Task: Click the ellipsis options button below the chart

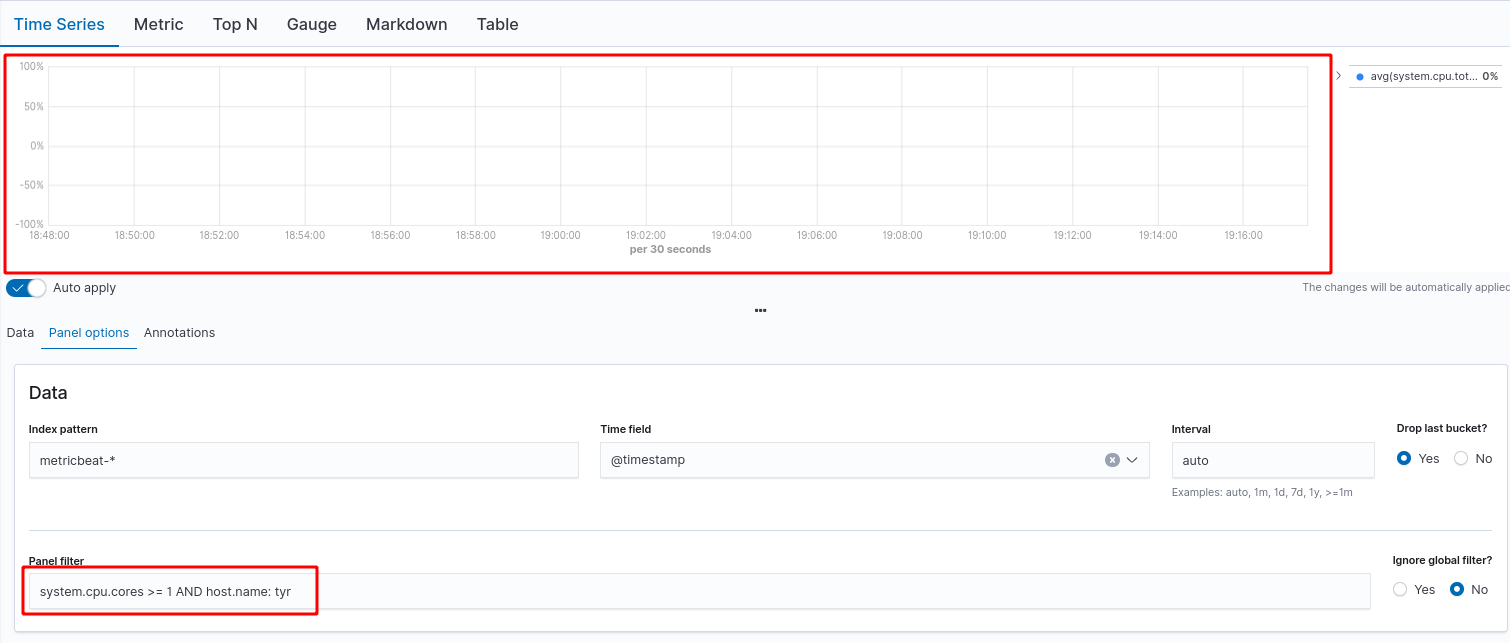Action: coord(760,310)
